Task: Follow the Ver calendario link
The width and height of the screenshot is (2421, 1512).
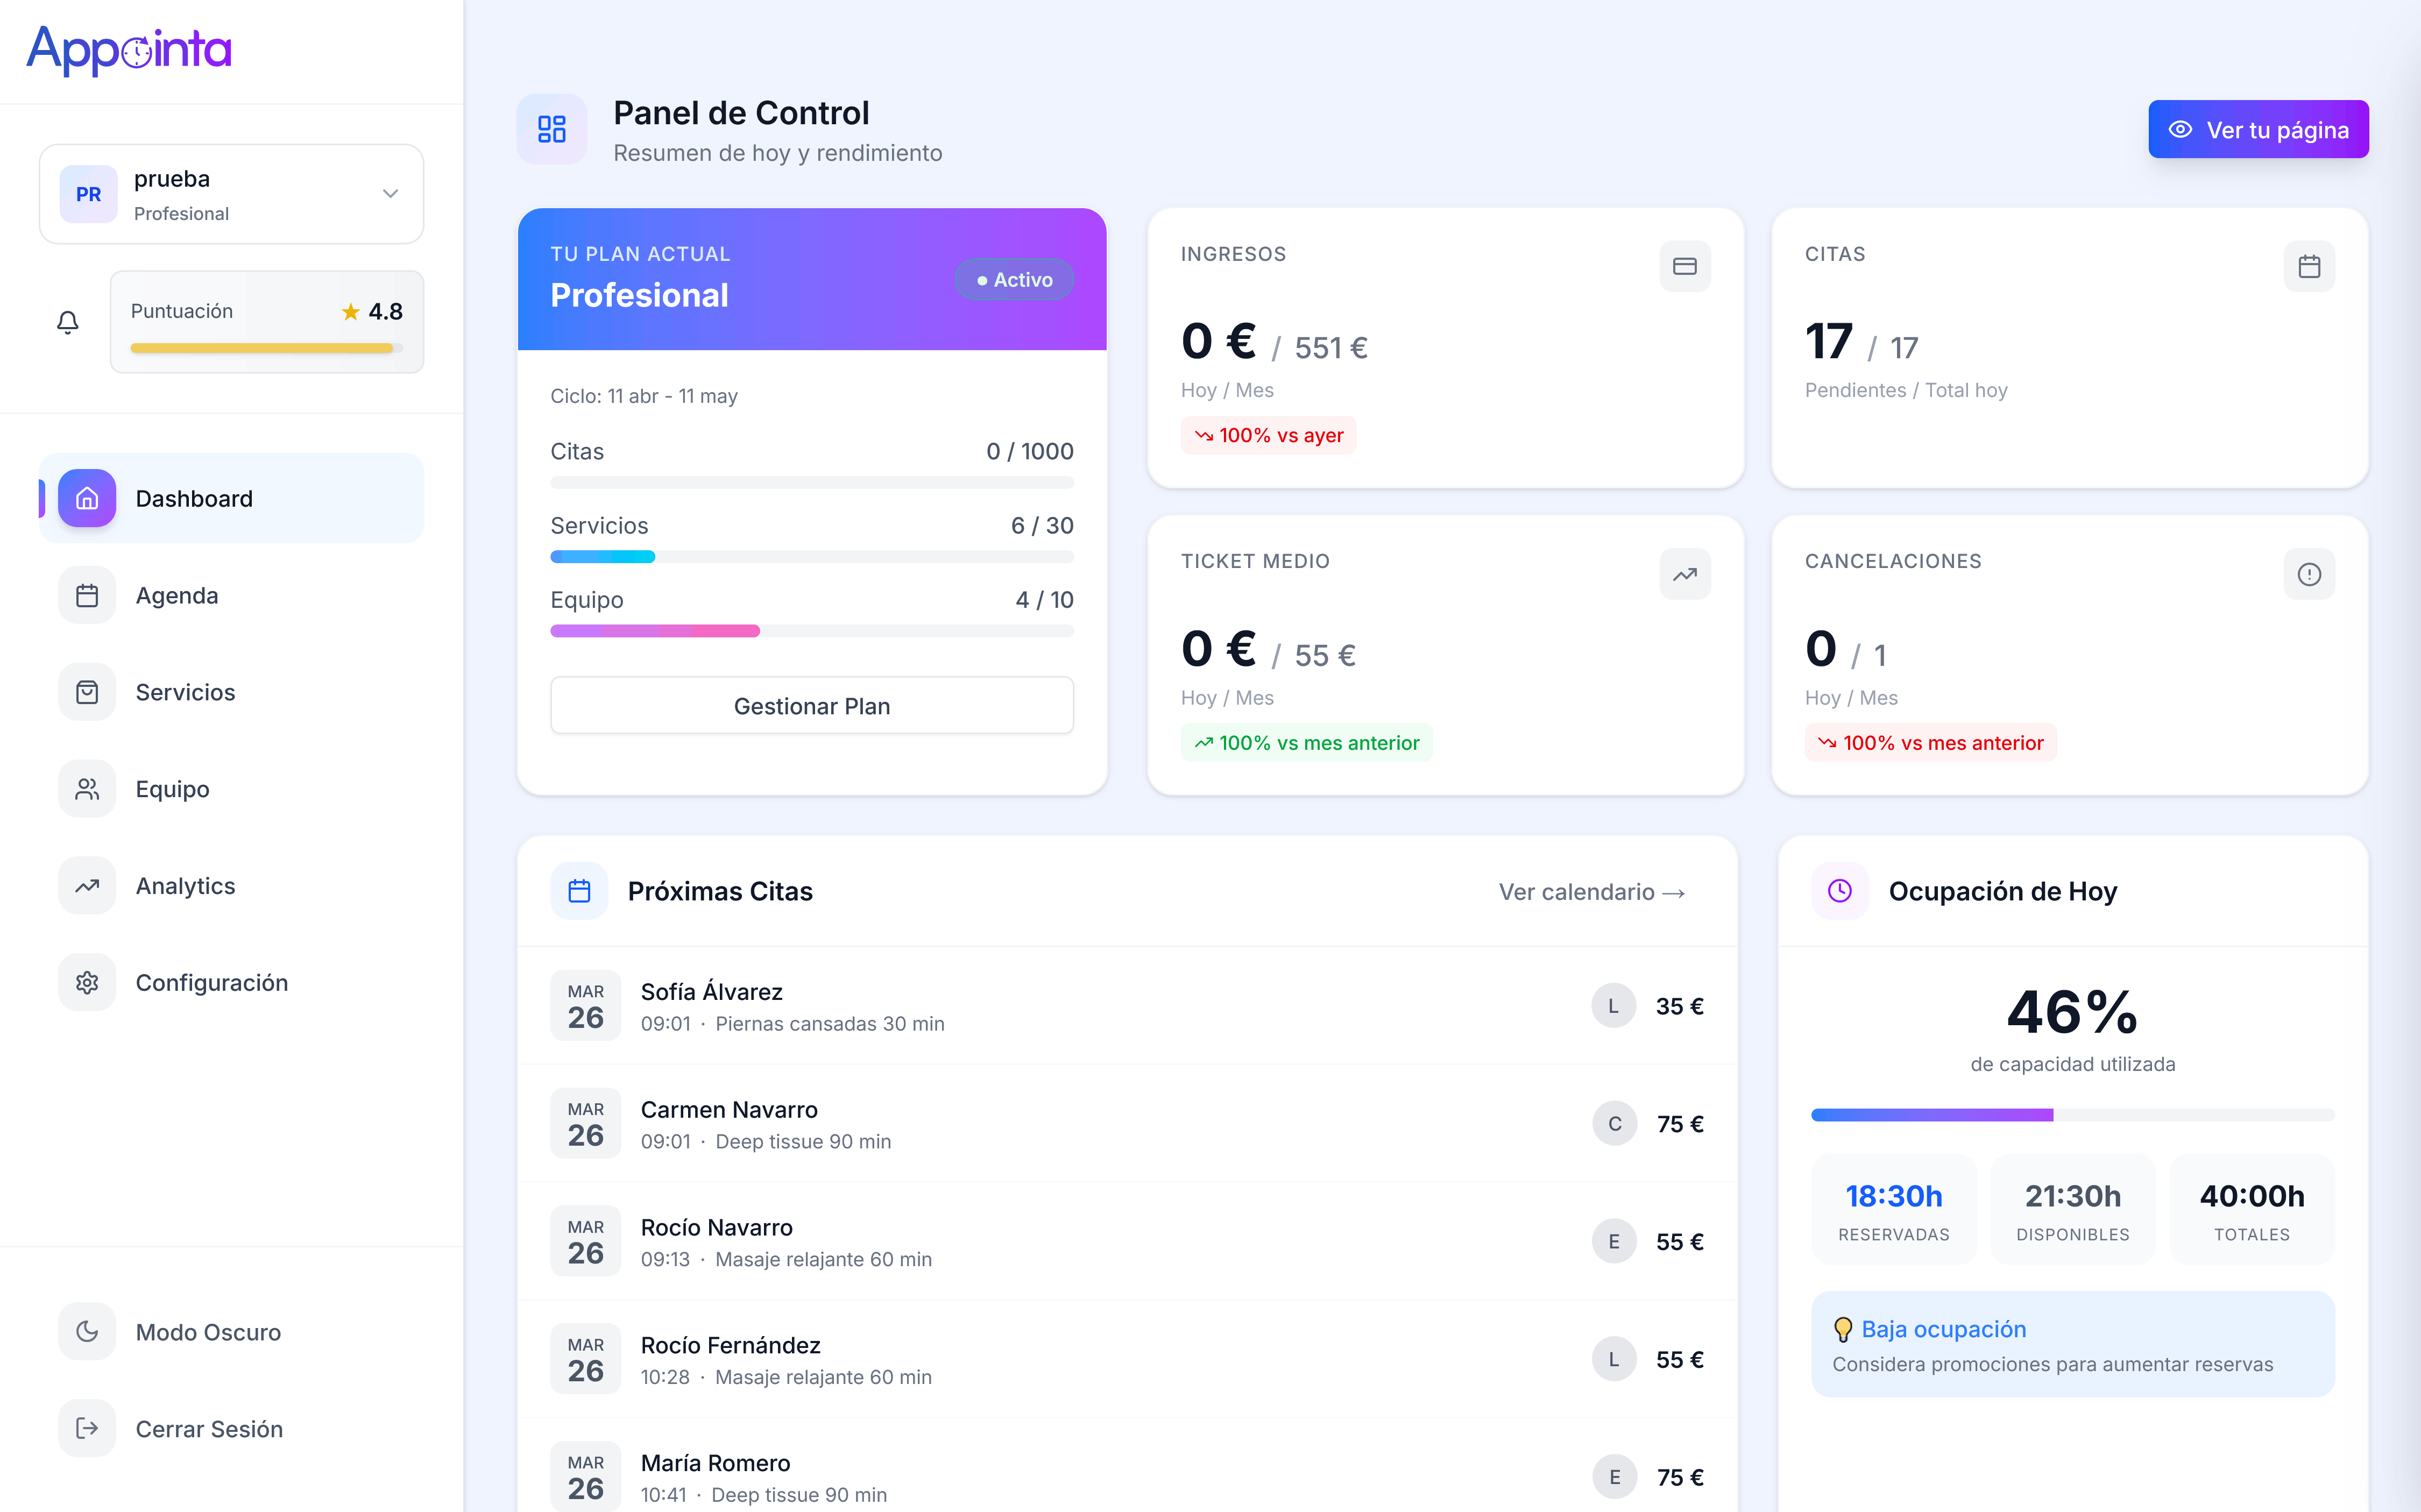Action: (1591, 891)
